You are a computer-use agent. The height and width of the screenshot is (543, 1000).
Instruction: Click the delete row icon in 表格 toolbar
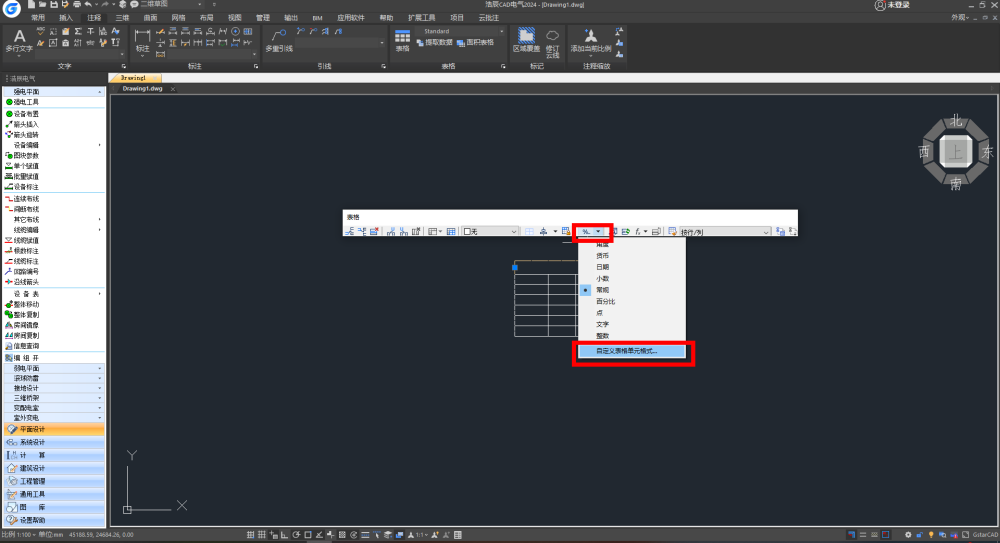tap(374, 232)
